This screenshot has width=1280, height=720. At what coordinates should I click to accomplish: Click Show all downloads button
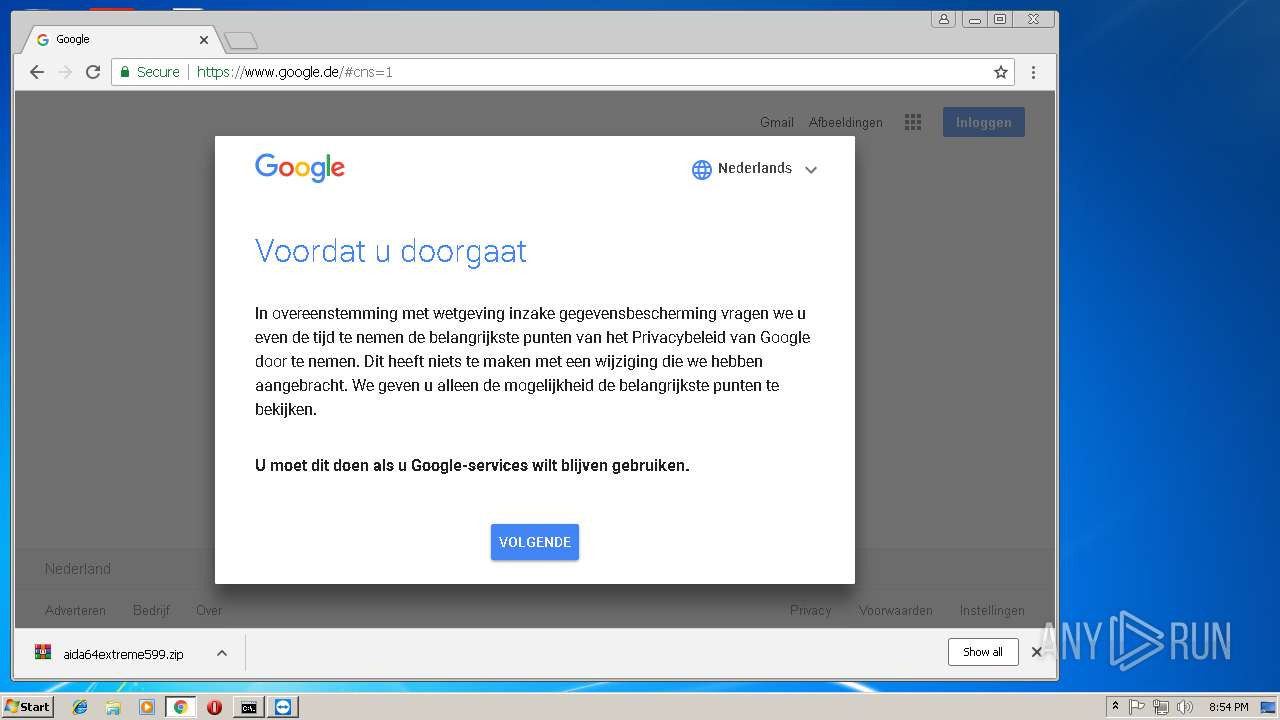[x=983, y=652]
